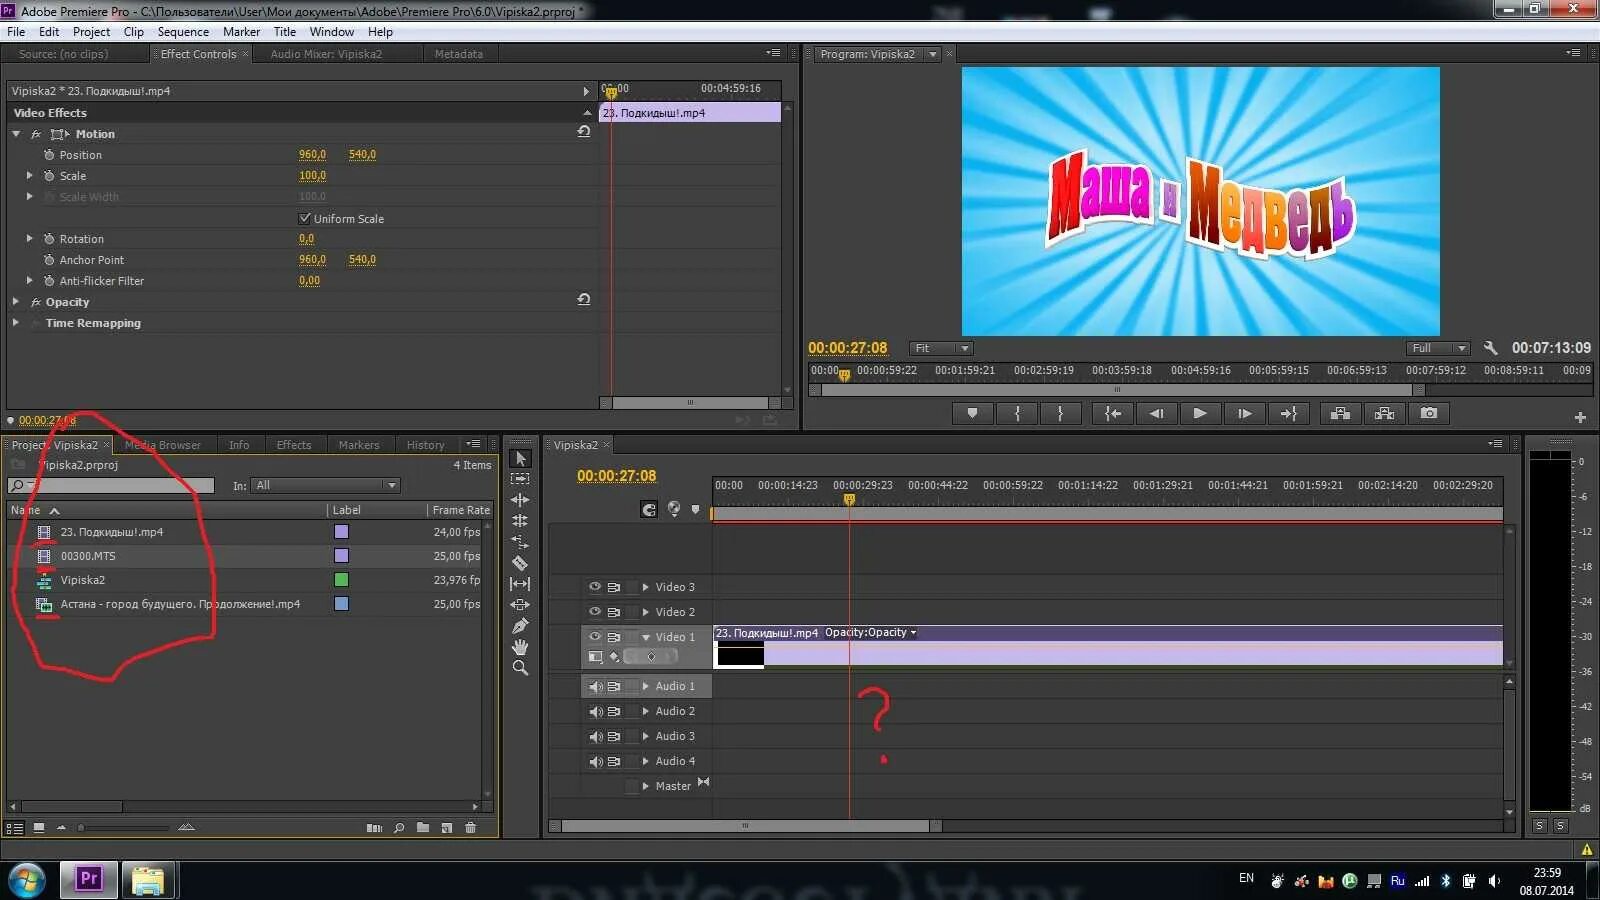Screen dimensions: 1600x900
Task: Switch to Audio Mixer: Vipiska2 tab
Action: point(326,54)
